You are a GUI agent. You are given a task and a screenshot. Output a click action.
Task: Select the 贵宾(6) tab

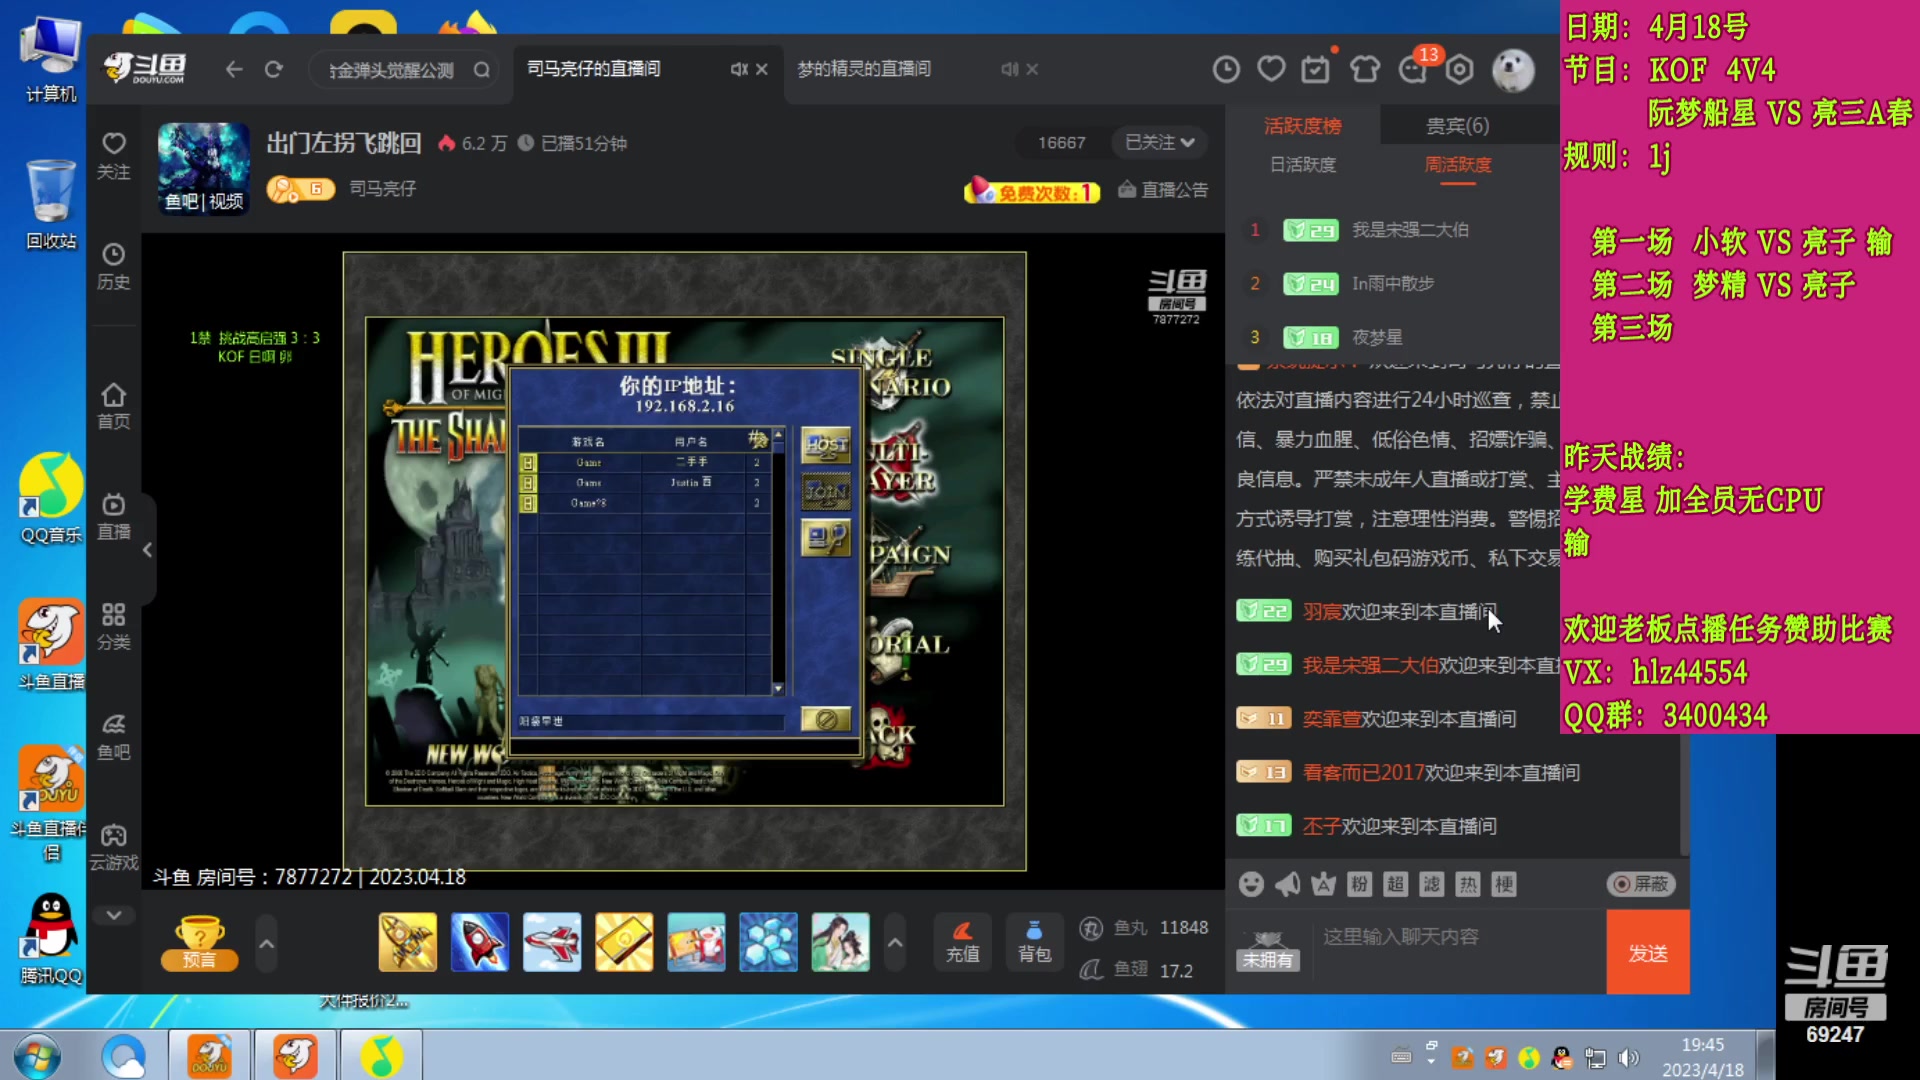[x=1458, y=126]
